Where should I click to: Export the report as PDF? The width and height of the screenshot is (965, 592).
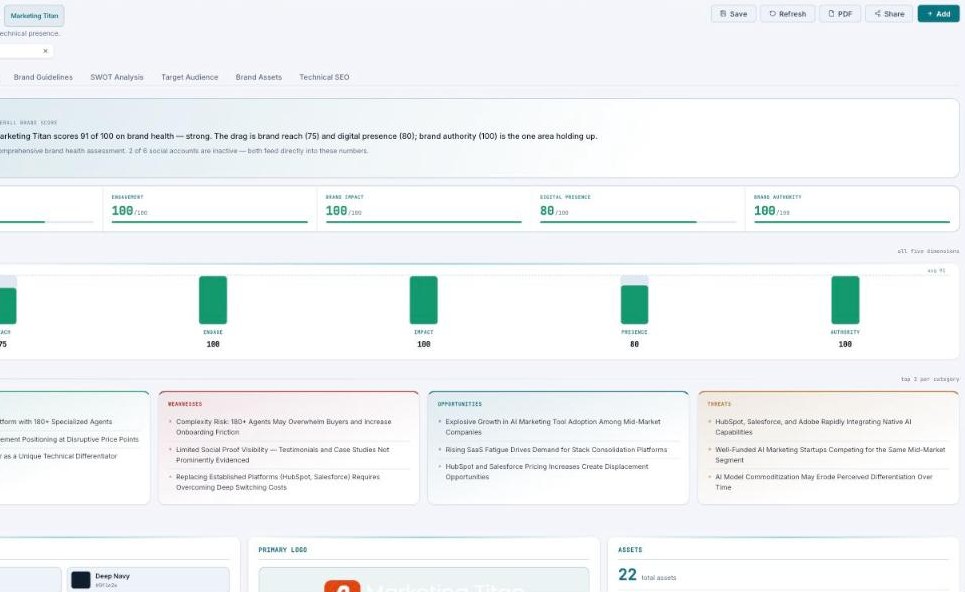839,14
